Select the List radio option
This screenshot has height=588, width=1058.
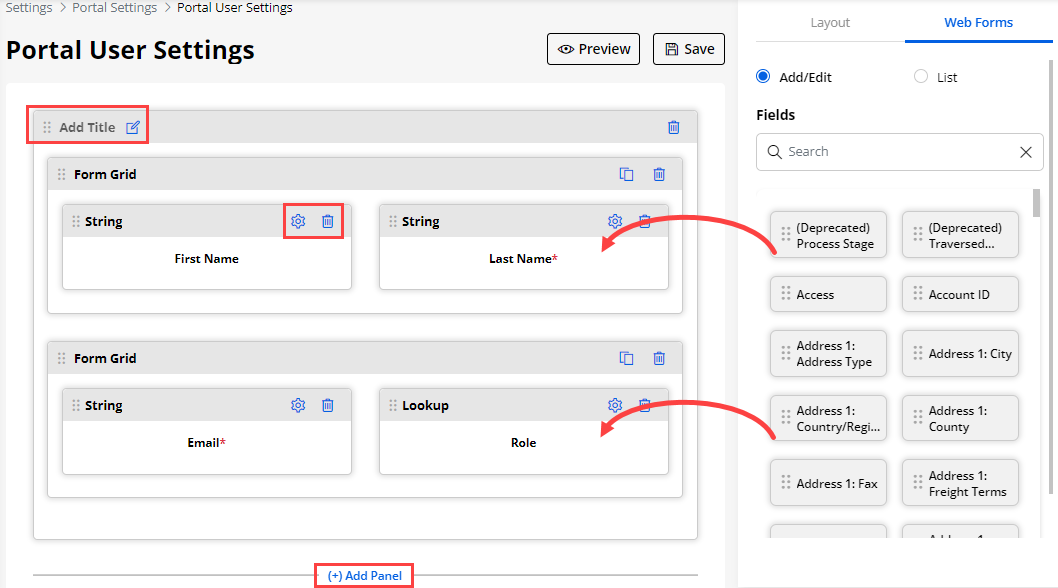point(921,77)
